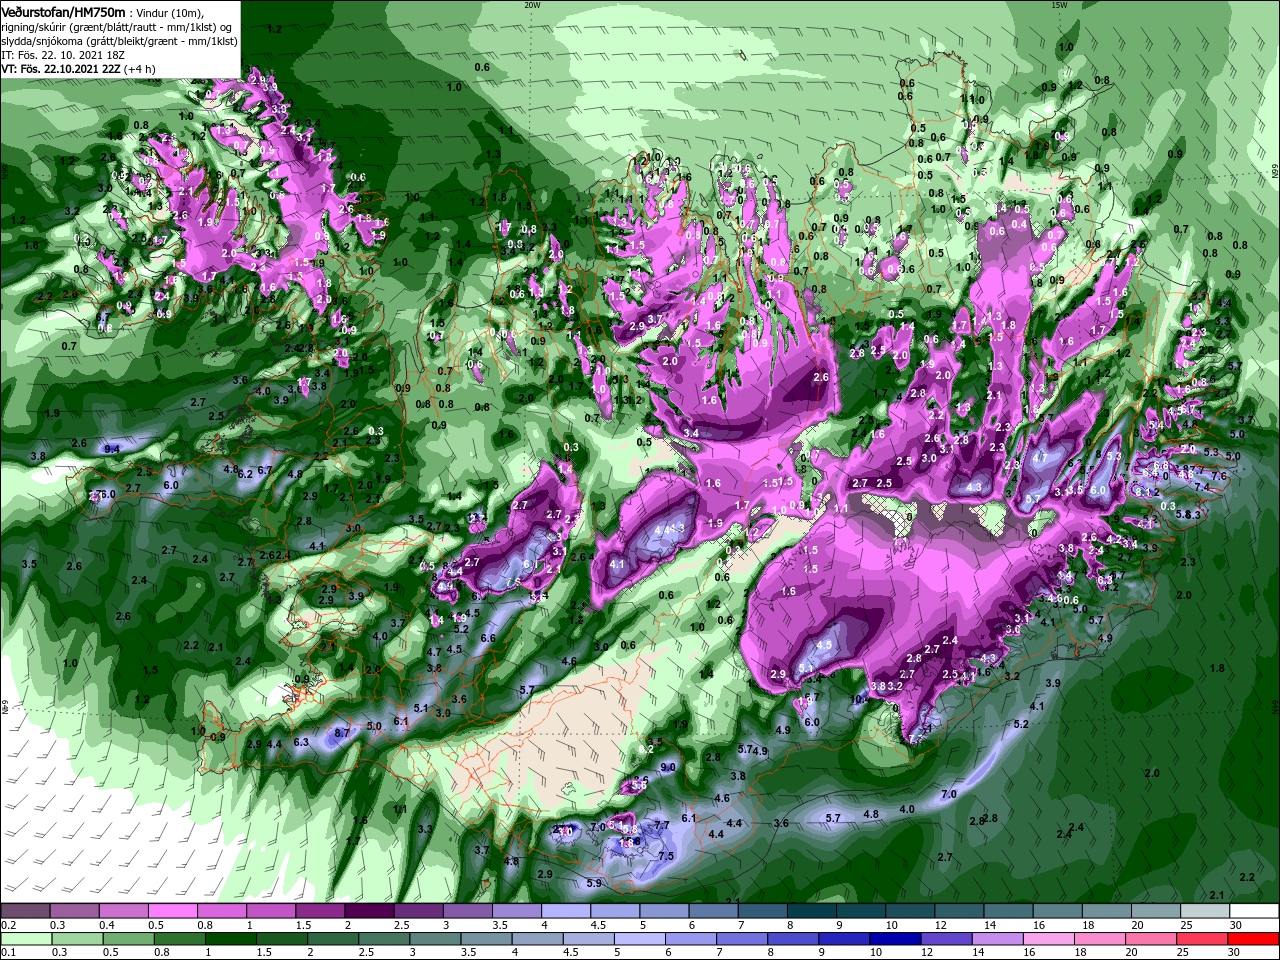Click the 0.2 label on snow scale

pyautogui.click(x=8, y=925)
